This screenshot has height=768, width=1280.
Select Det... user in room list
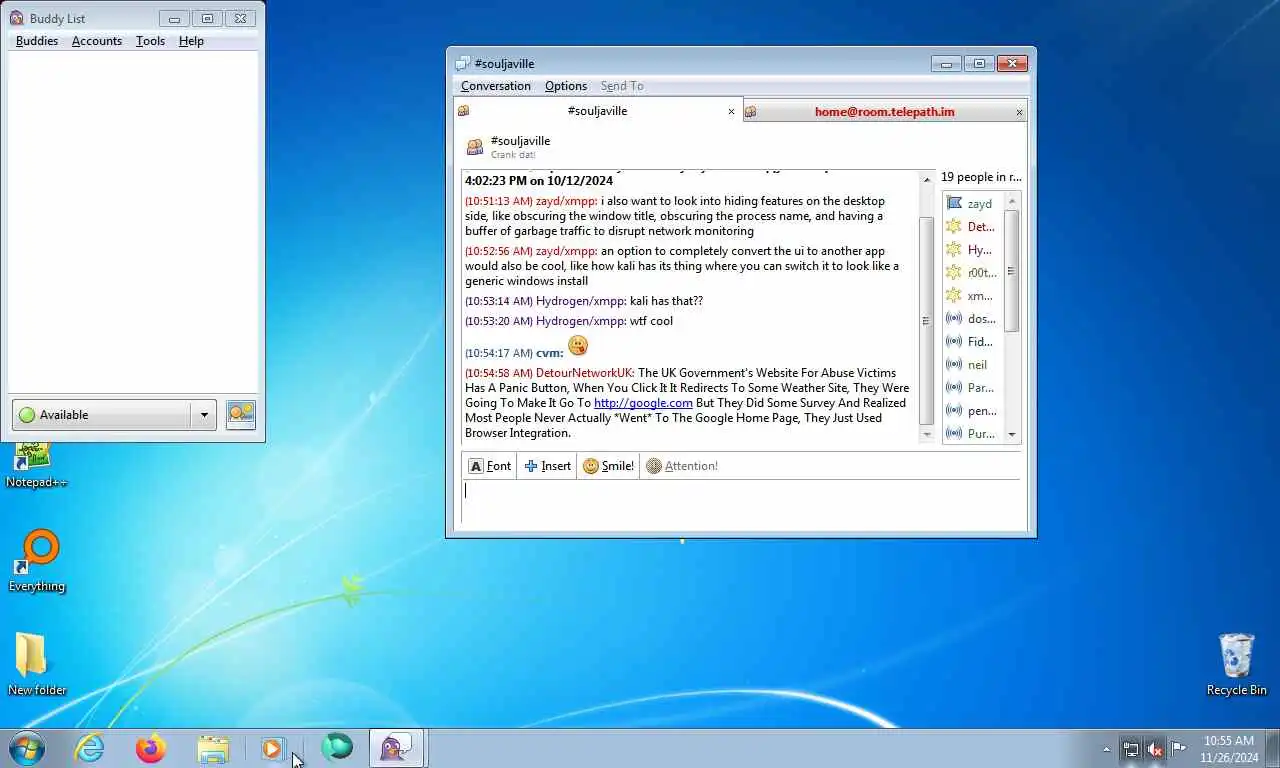point(971,227)
